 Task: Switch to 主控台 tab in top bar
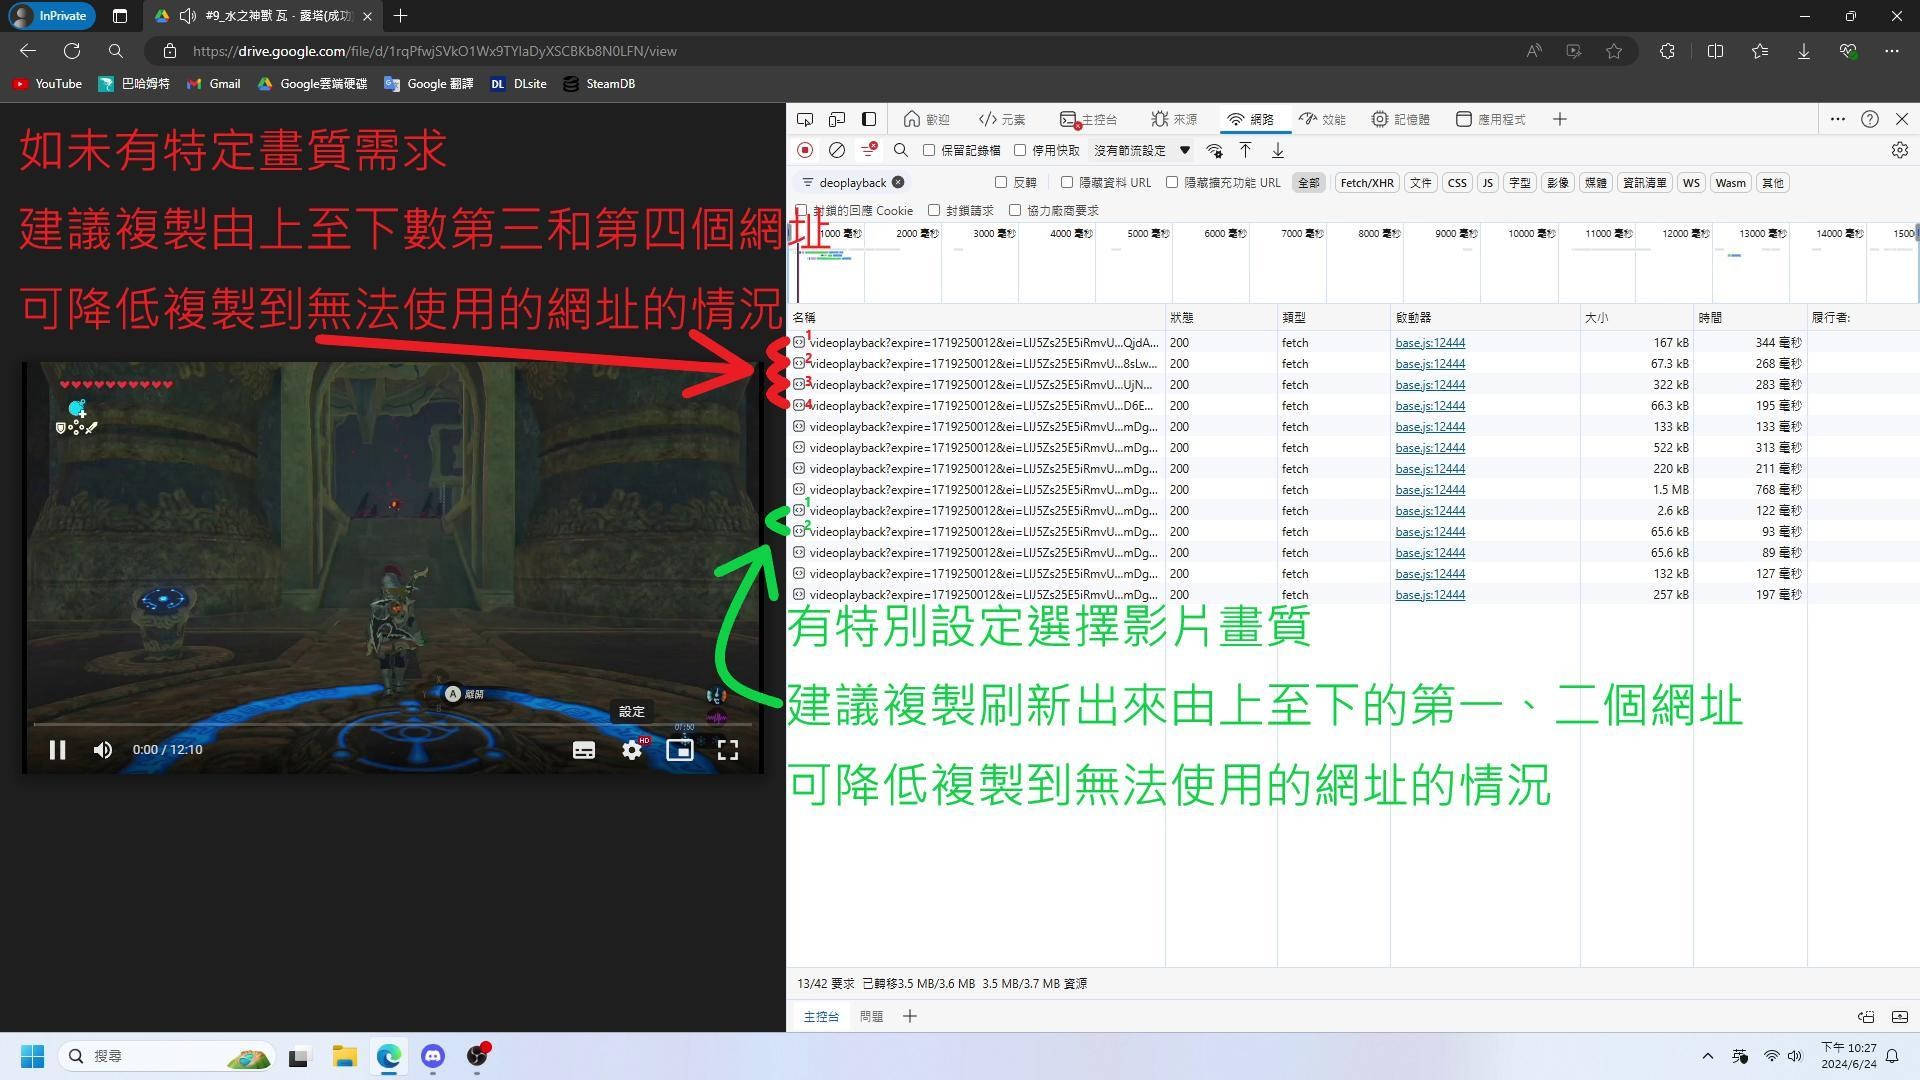(x=1088, y=119)
